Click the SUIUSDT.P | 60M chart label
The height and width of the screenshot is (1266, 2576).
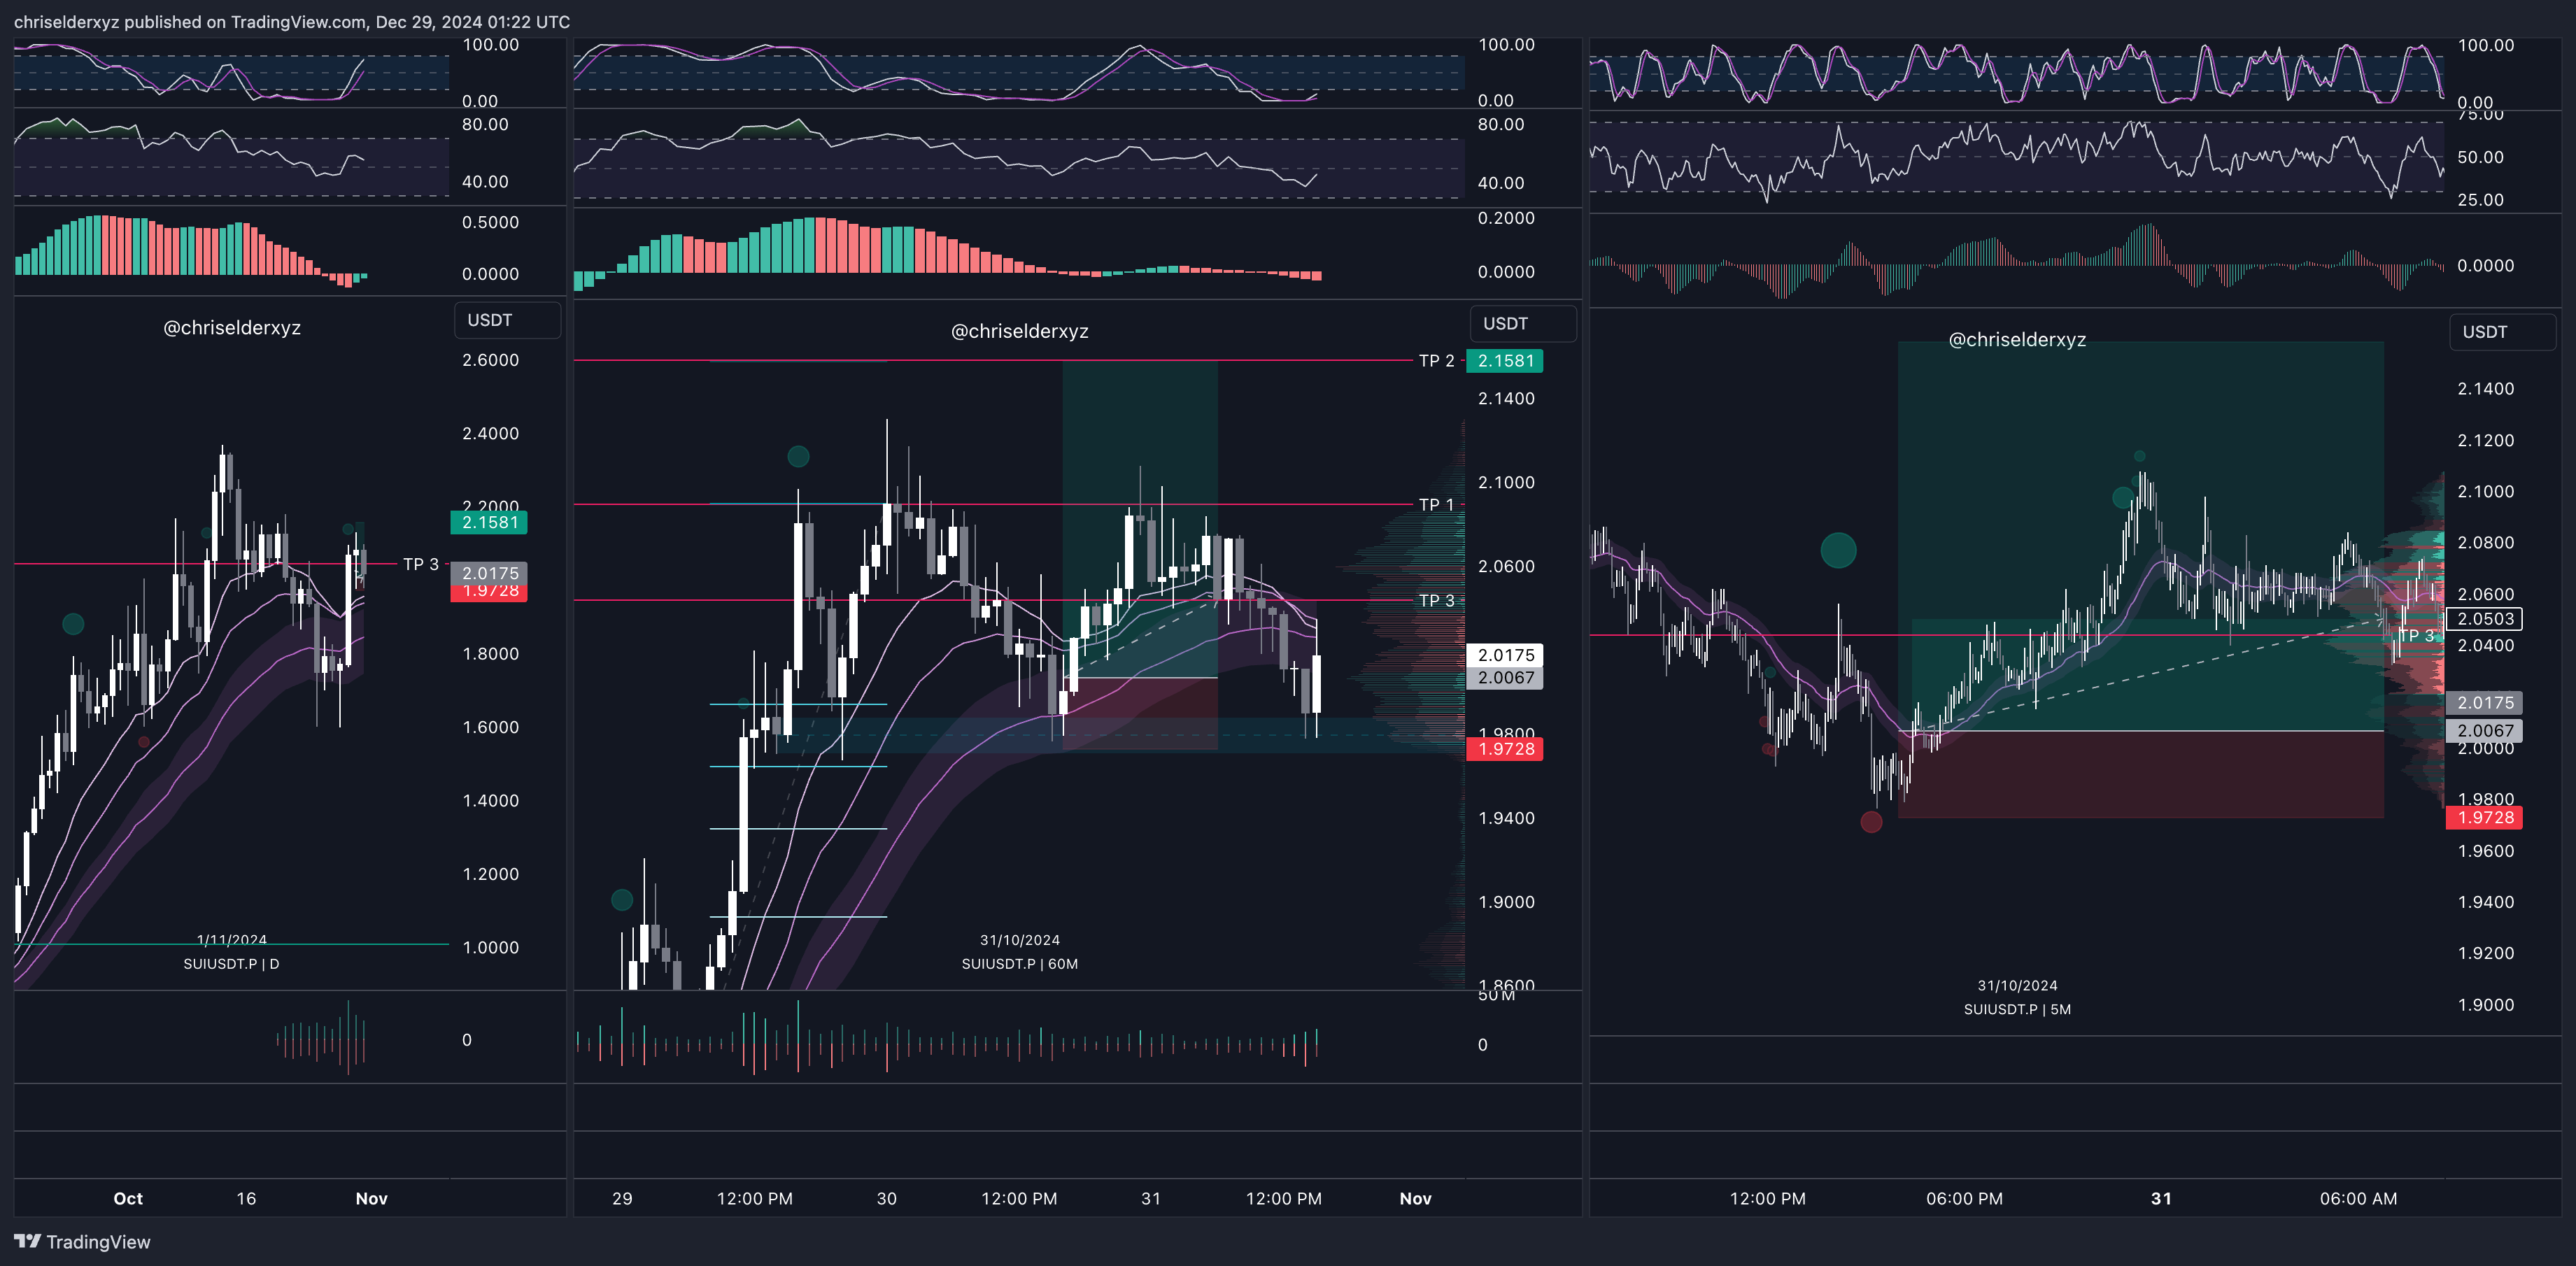1019,964
